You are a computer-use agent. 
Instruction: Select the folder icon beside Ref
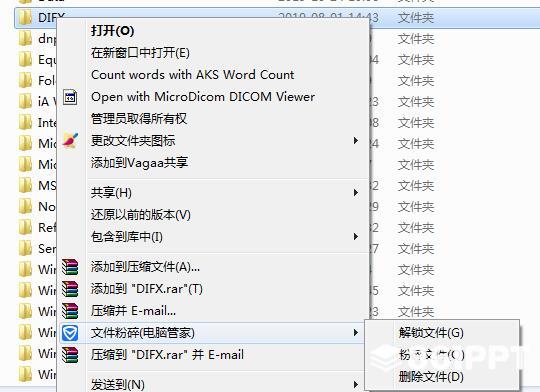point(25,227)
